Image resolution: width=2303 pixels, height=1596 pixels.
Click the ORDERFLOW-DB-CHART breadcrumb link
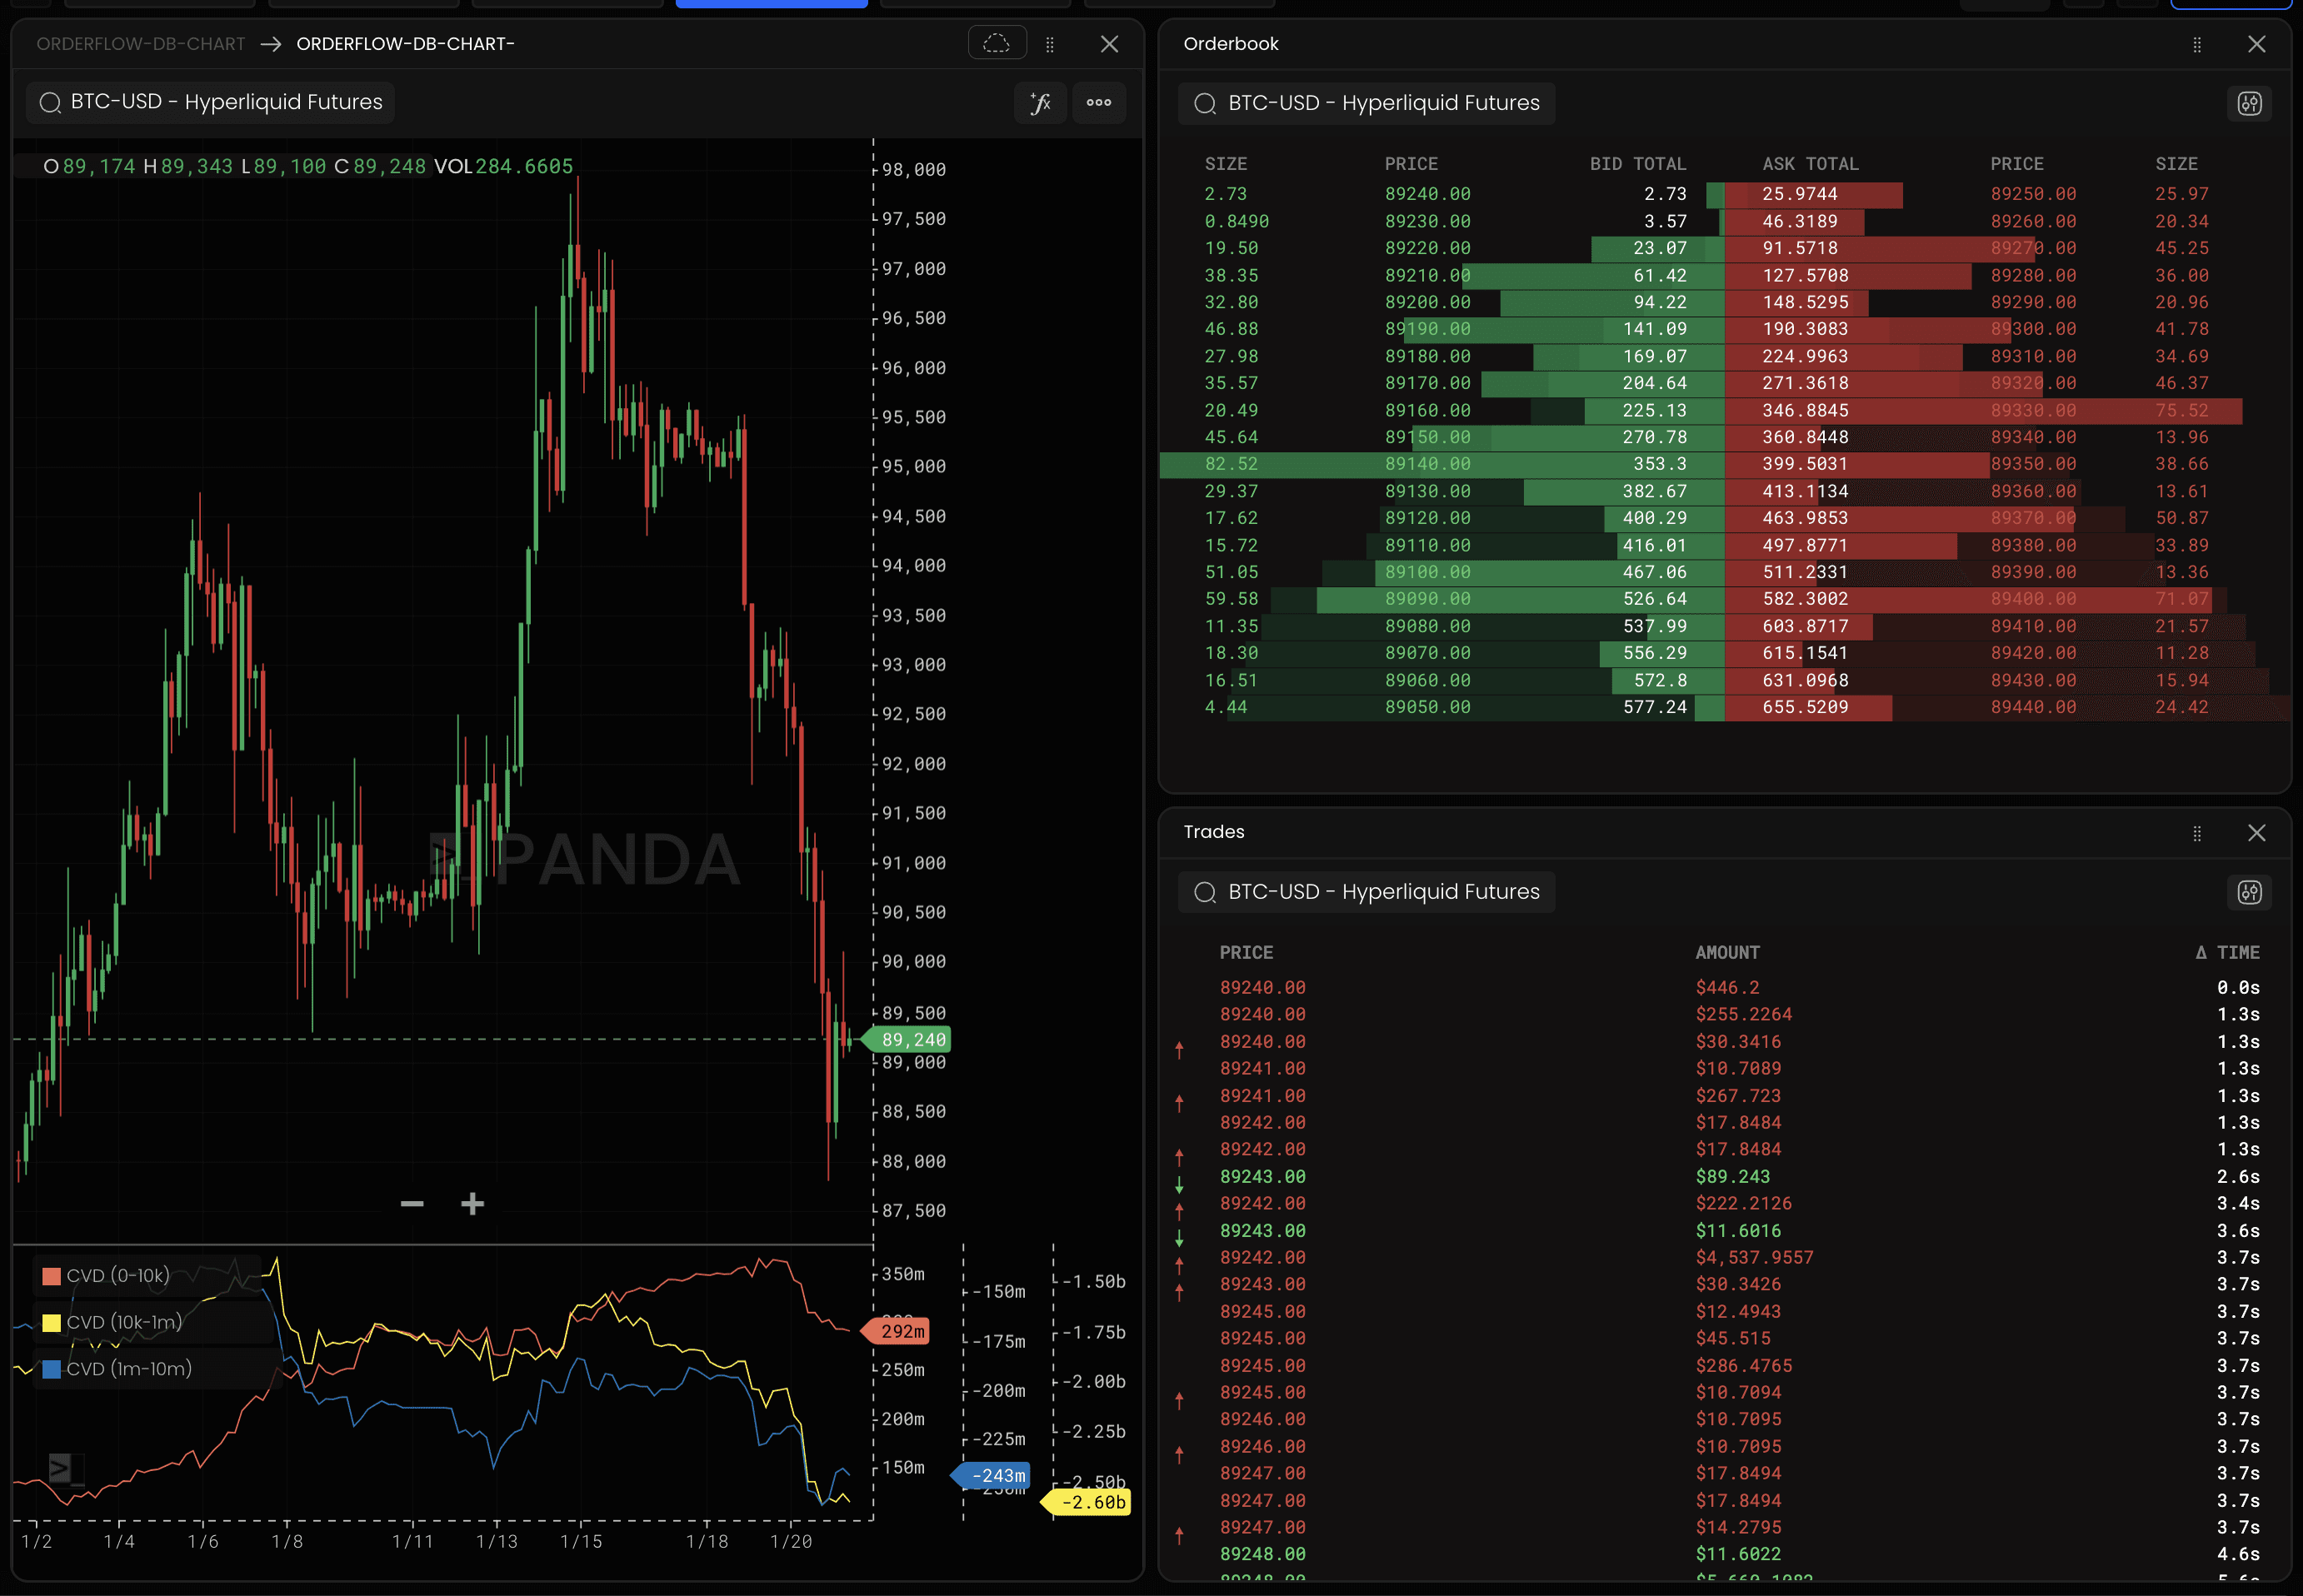140,44
